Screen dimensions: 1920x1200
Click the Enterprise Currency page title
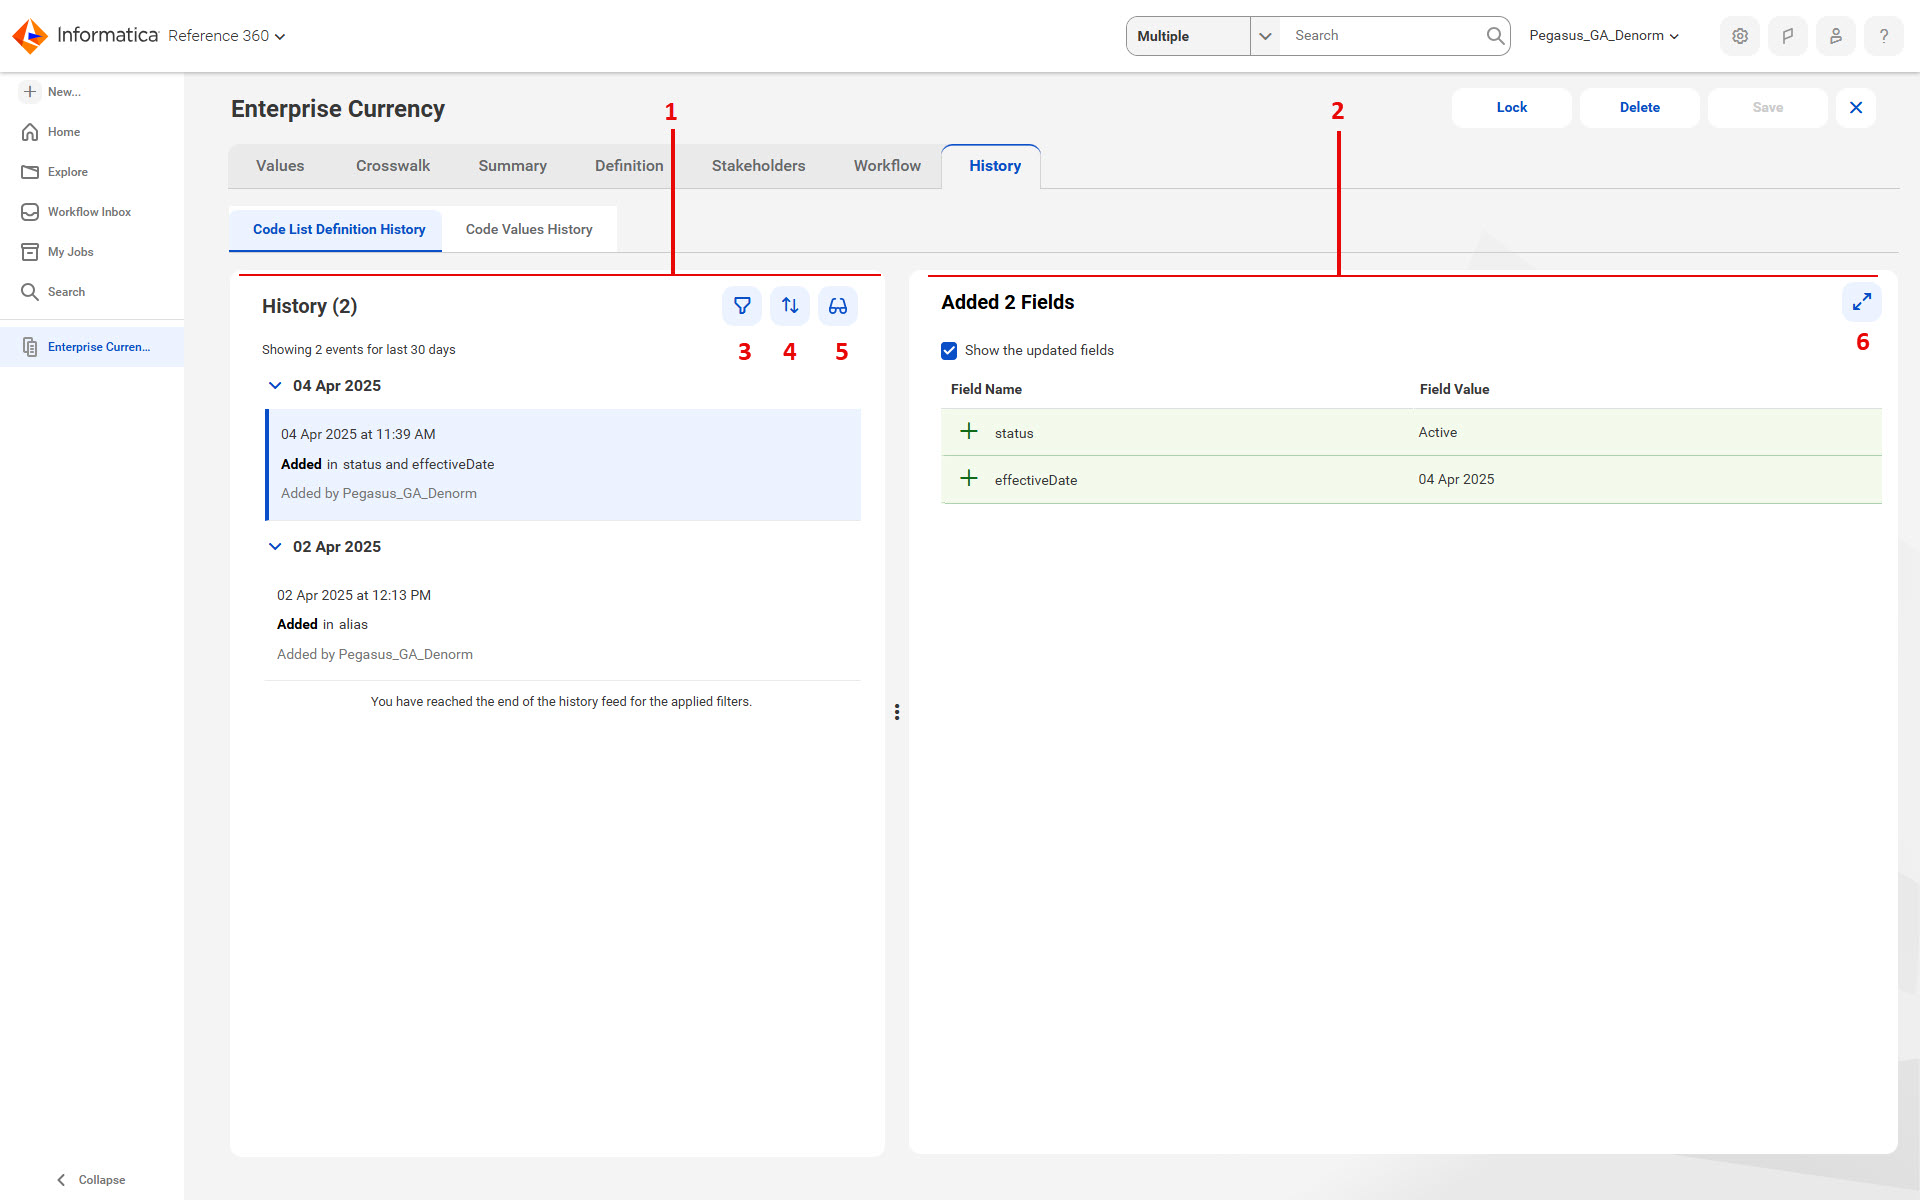tap(338, 109)
